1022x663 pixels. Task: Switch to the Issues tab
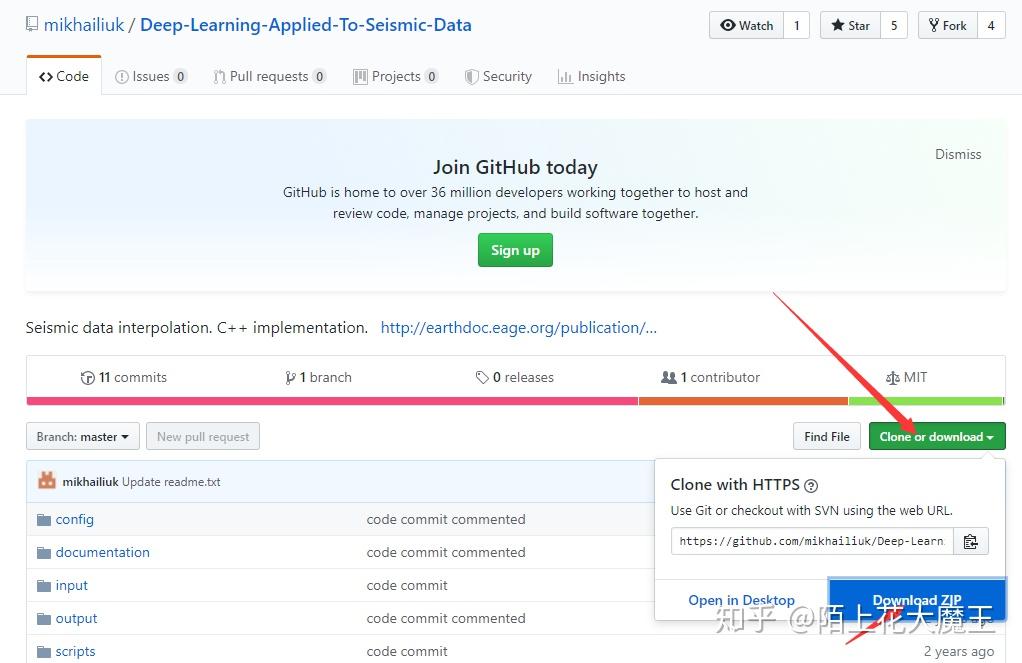point(150,75)
